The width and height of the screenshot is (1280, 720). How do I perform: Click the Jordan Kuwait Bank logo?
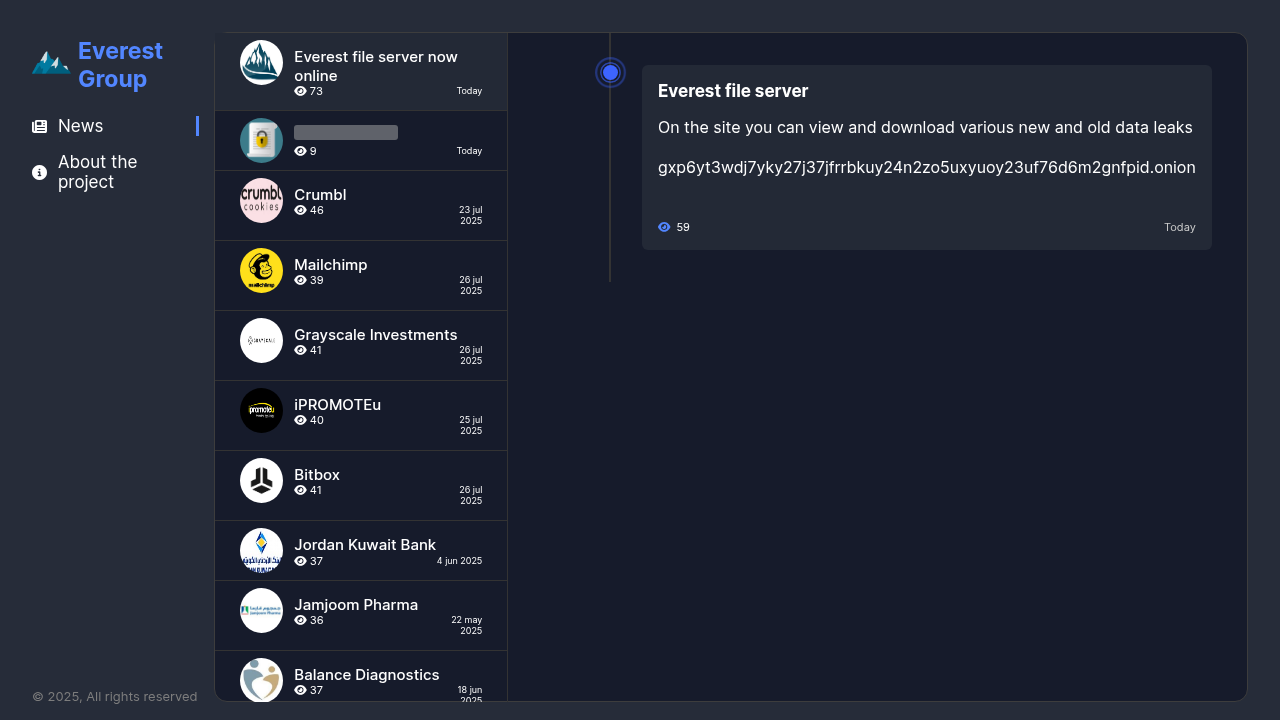click(x=261, y=550)
